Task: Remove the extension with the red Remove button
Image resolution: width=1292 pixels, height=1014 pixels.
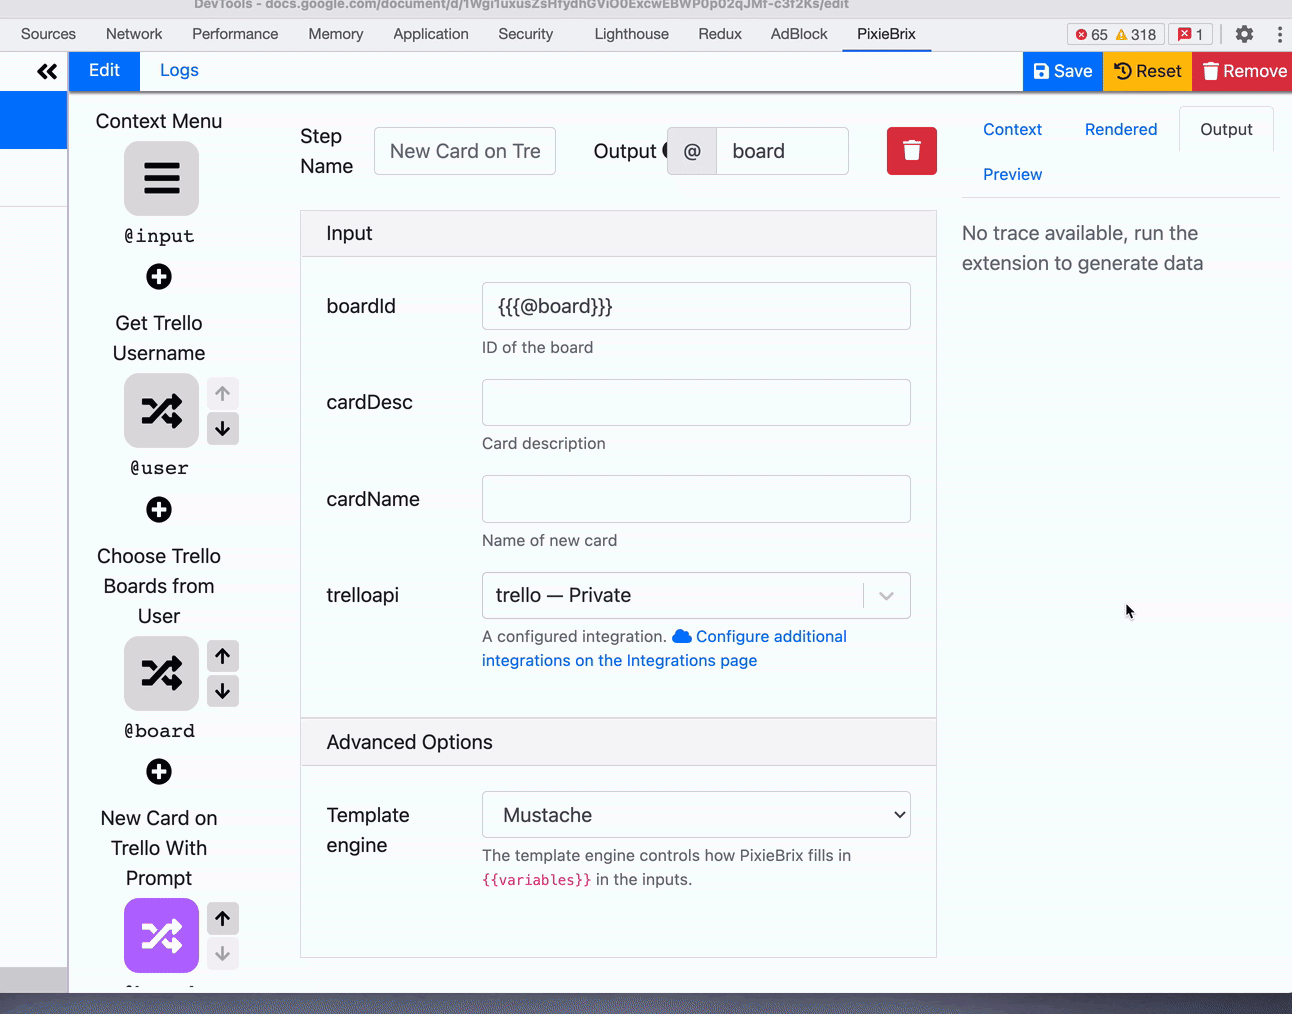Action: [1243, 71]
